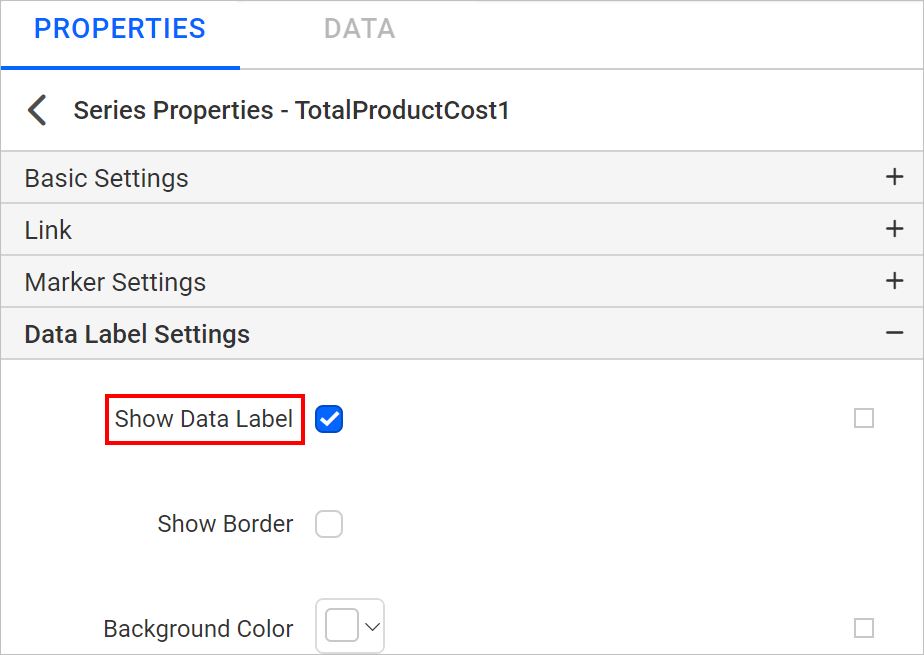This screenshot has width=924, height=655.
Task: Click the plus icon beside Marker Settings
Action: [894, 281]
